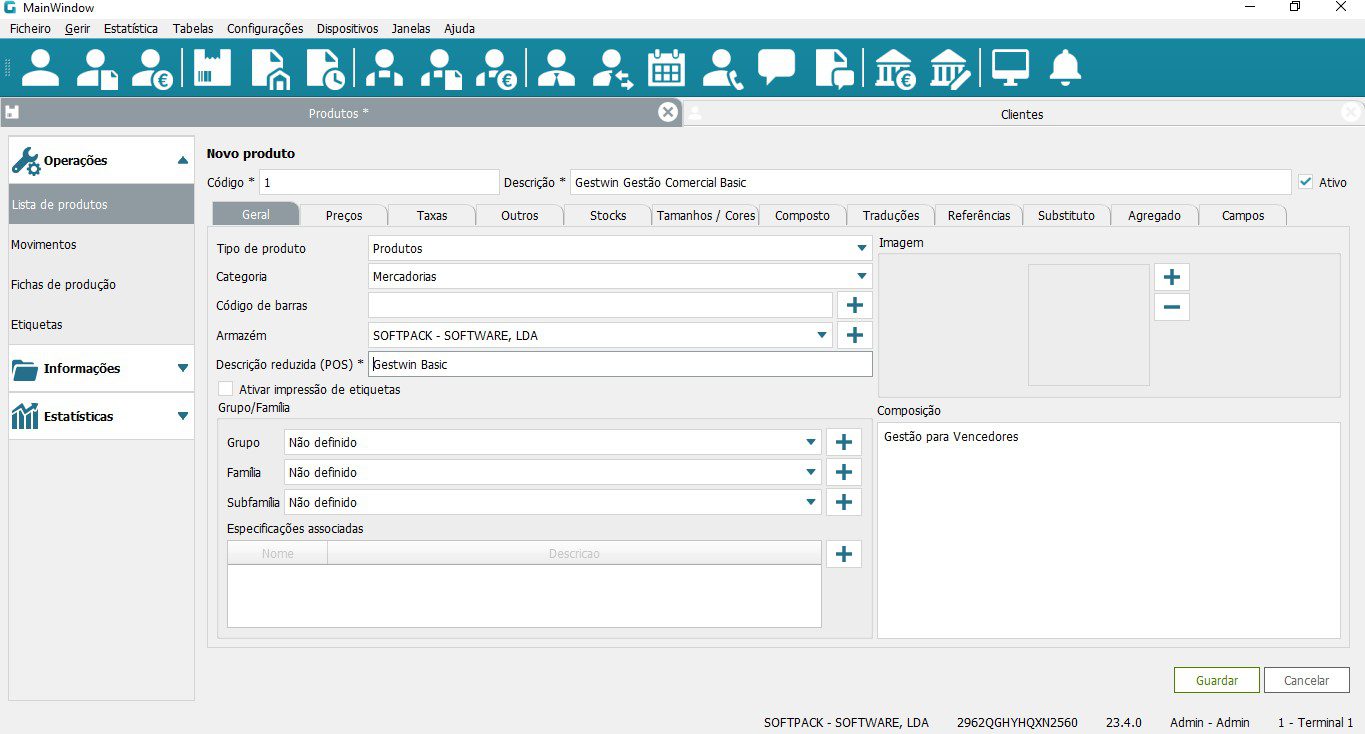Open customer with euro coin toolbar icon
Viewport: 1365px width, 734px height.
pos(152,68)
